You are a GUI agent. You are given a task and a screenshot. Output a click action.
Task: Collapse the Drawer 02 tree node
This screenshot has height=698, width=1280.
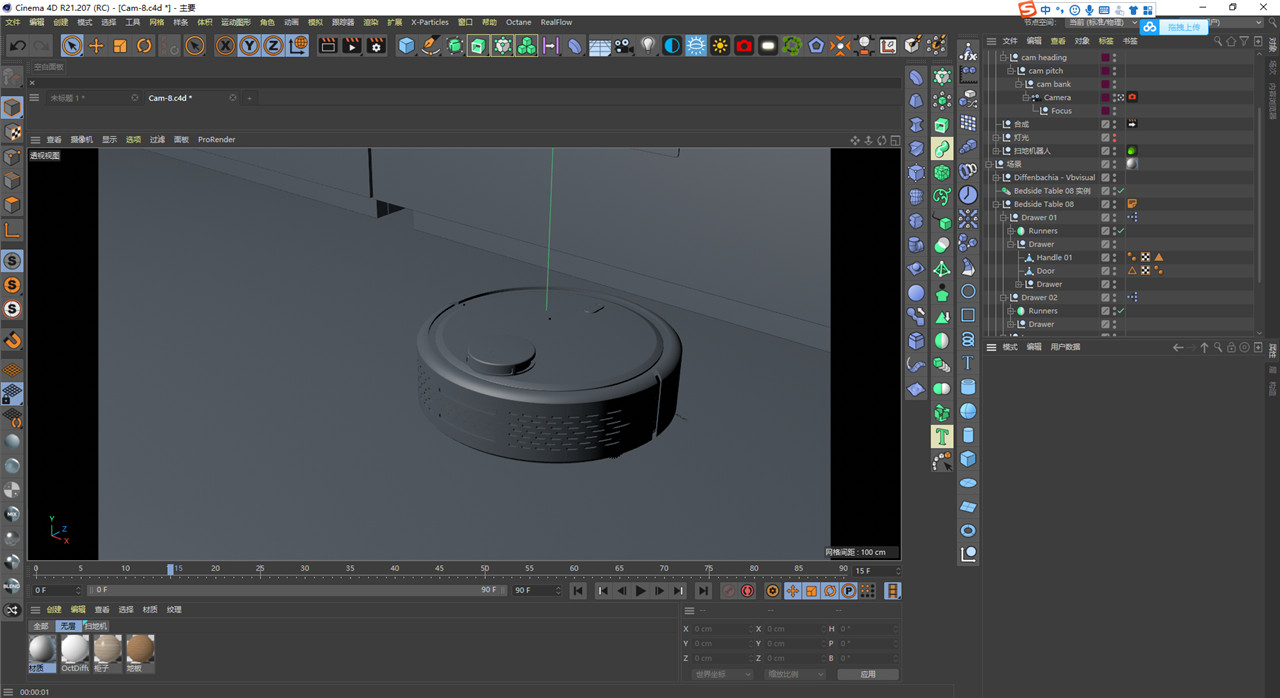click(1003, 298)
